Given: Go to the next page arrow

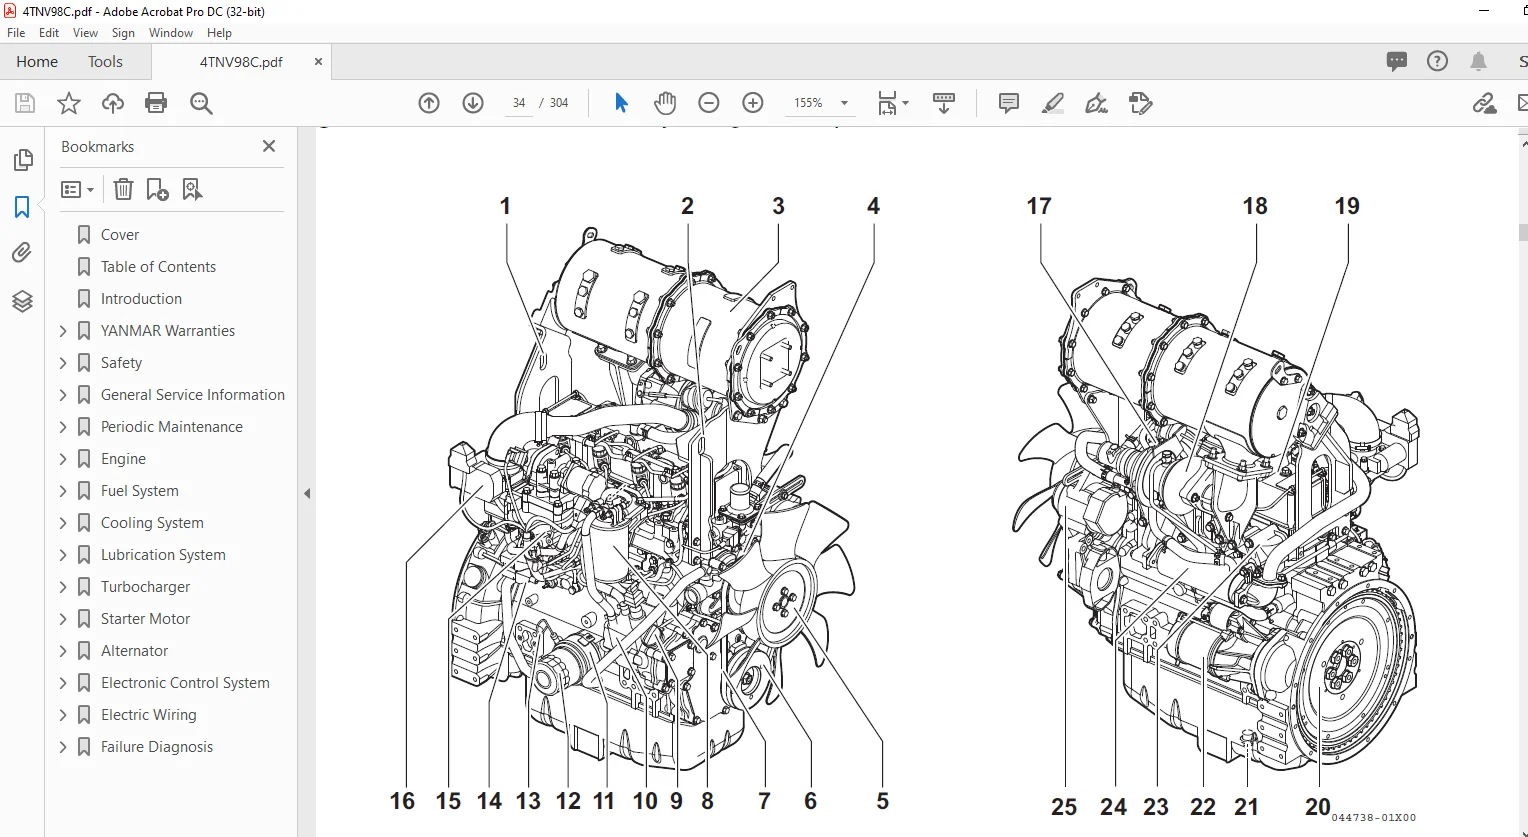Looking at the screenshot, I should pyautogui.click(x=473, y=103).
